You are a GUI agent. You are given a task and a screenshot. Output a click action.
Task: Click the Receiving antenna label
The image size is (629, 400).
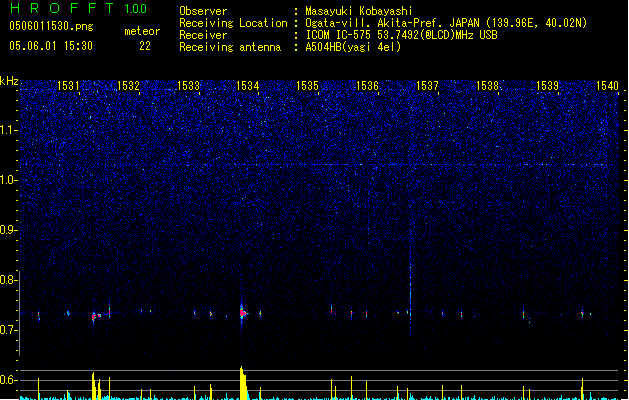coord(230,47)
